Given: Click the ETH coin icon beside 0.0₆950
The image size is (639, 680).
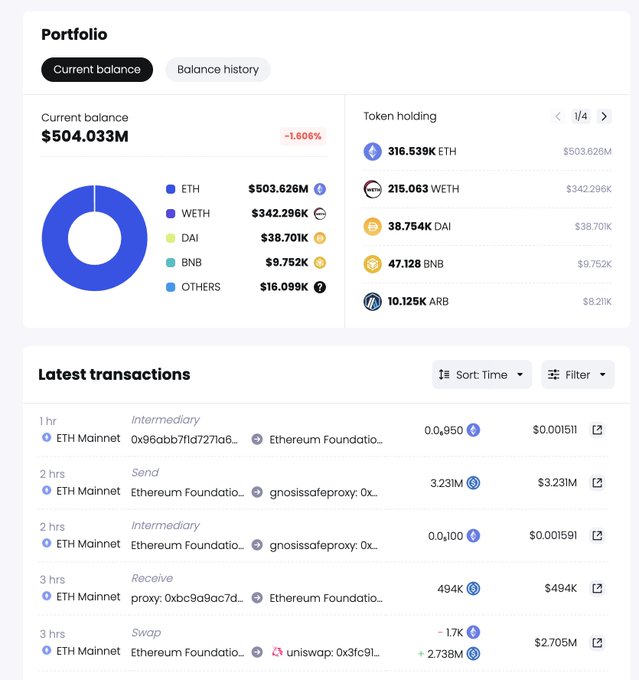Looking at the screenshot, I should tap(473, 430).
